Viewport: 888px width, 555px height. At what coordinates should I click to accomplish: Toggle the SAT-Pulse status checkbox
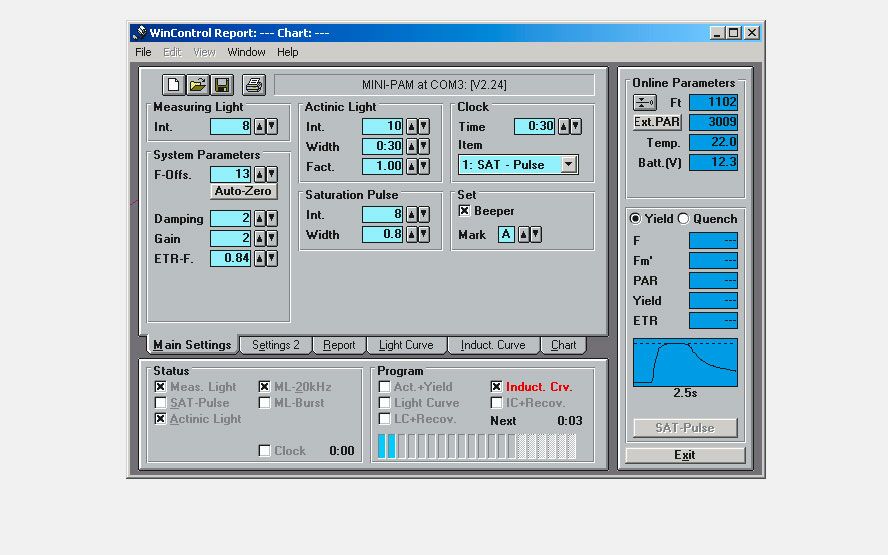160,403
